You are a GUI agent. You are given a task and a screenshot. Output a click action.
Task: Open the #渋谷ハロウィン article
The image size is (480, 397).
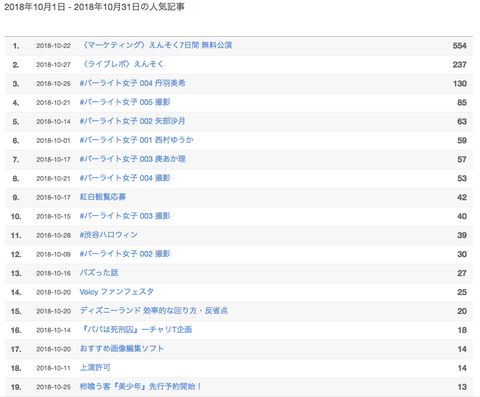point(109,235)
